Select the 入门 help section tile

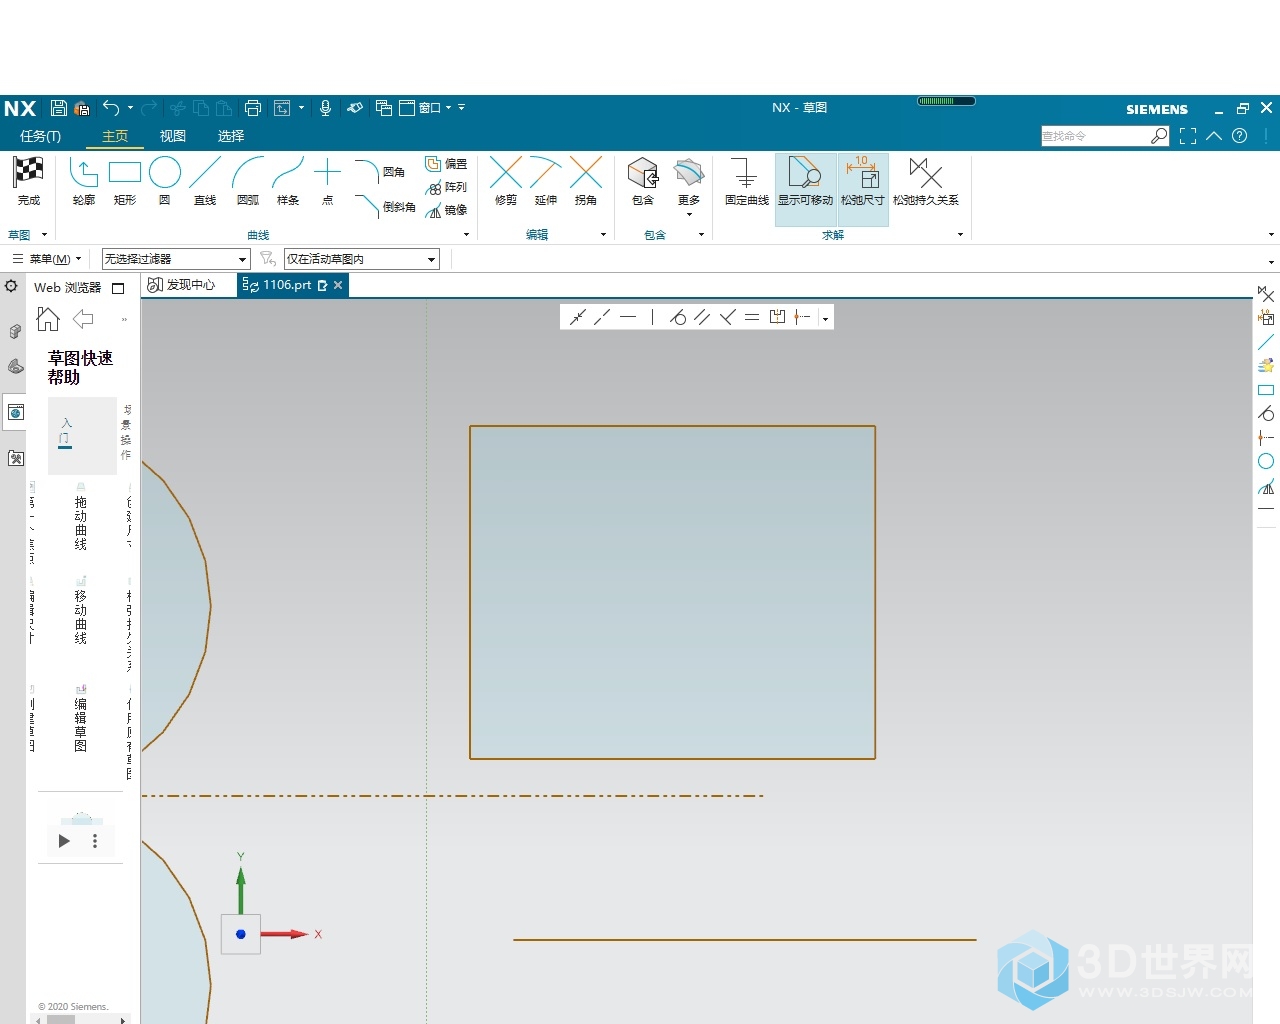(82, 435)
